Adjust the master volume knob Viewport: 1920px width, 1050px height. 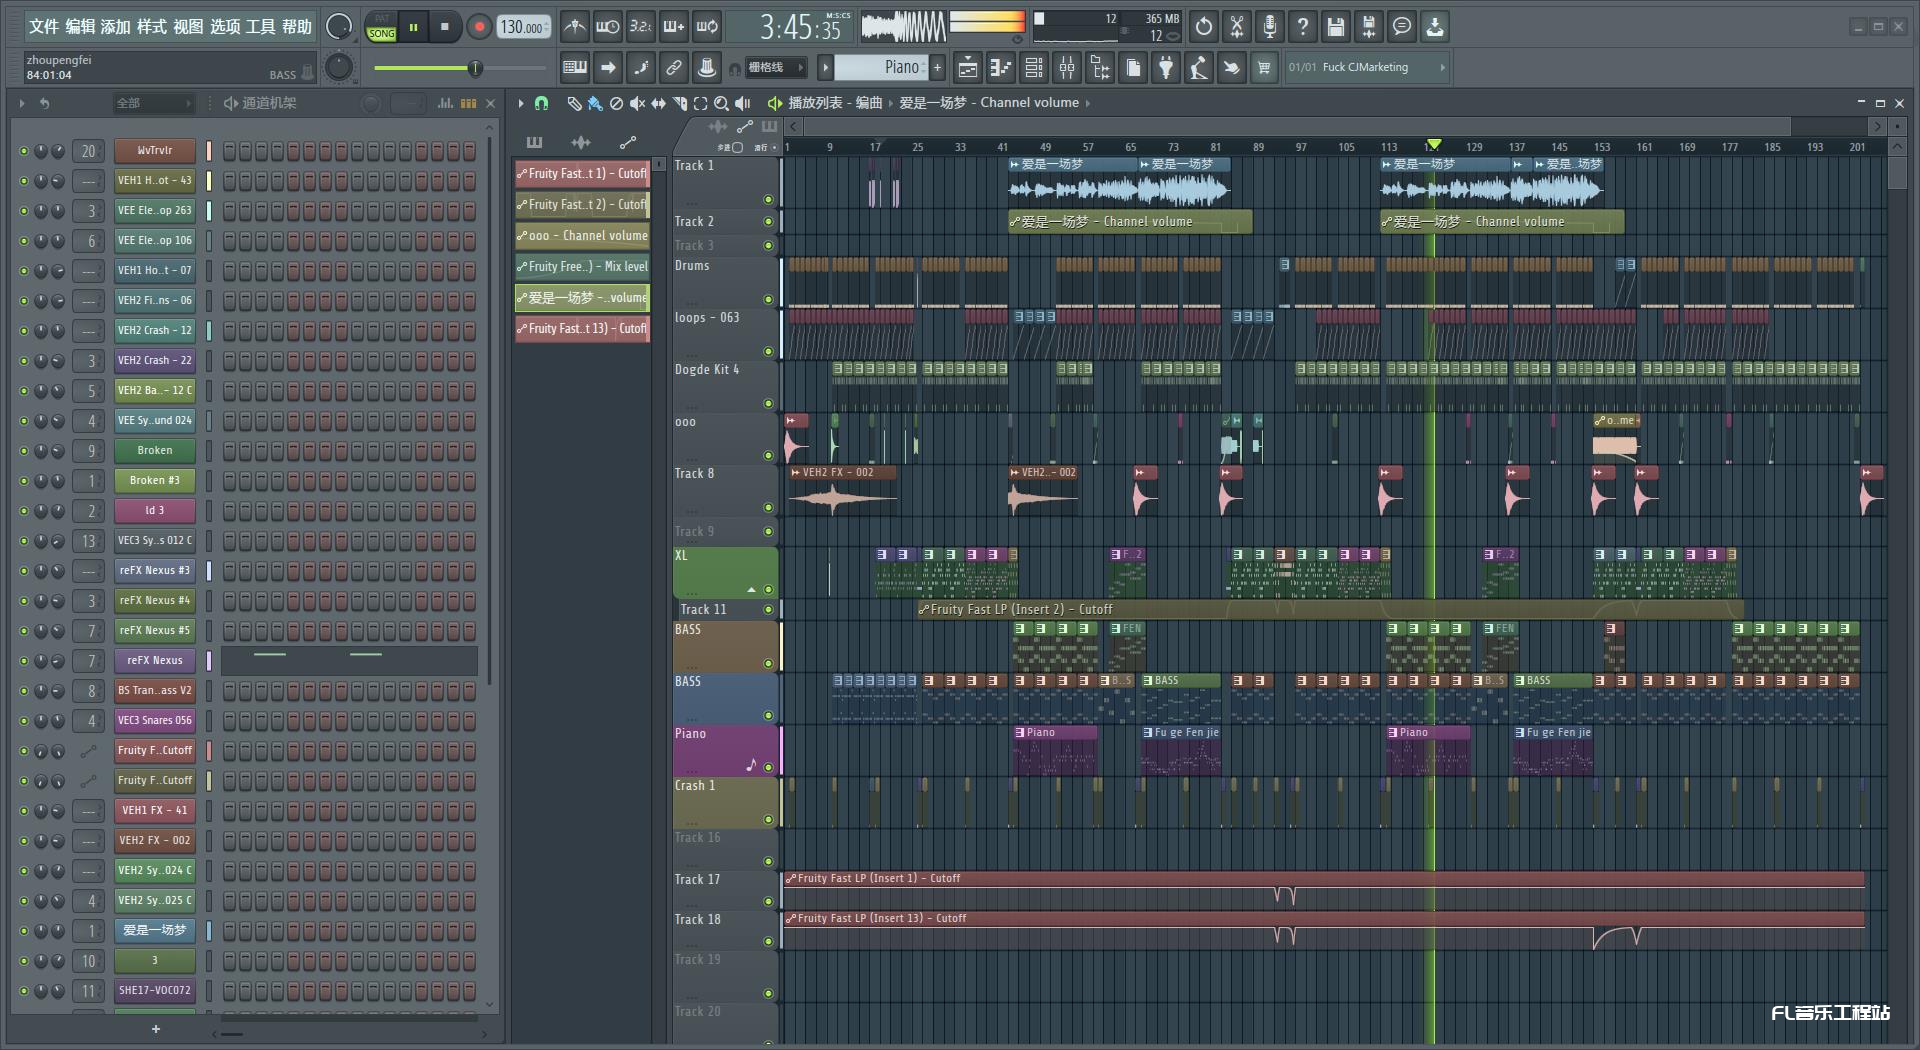point(339,27)
